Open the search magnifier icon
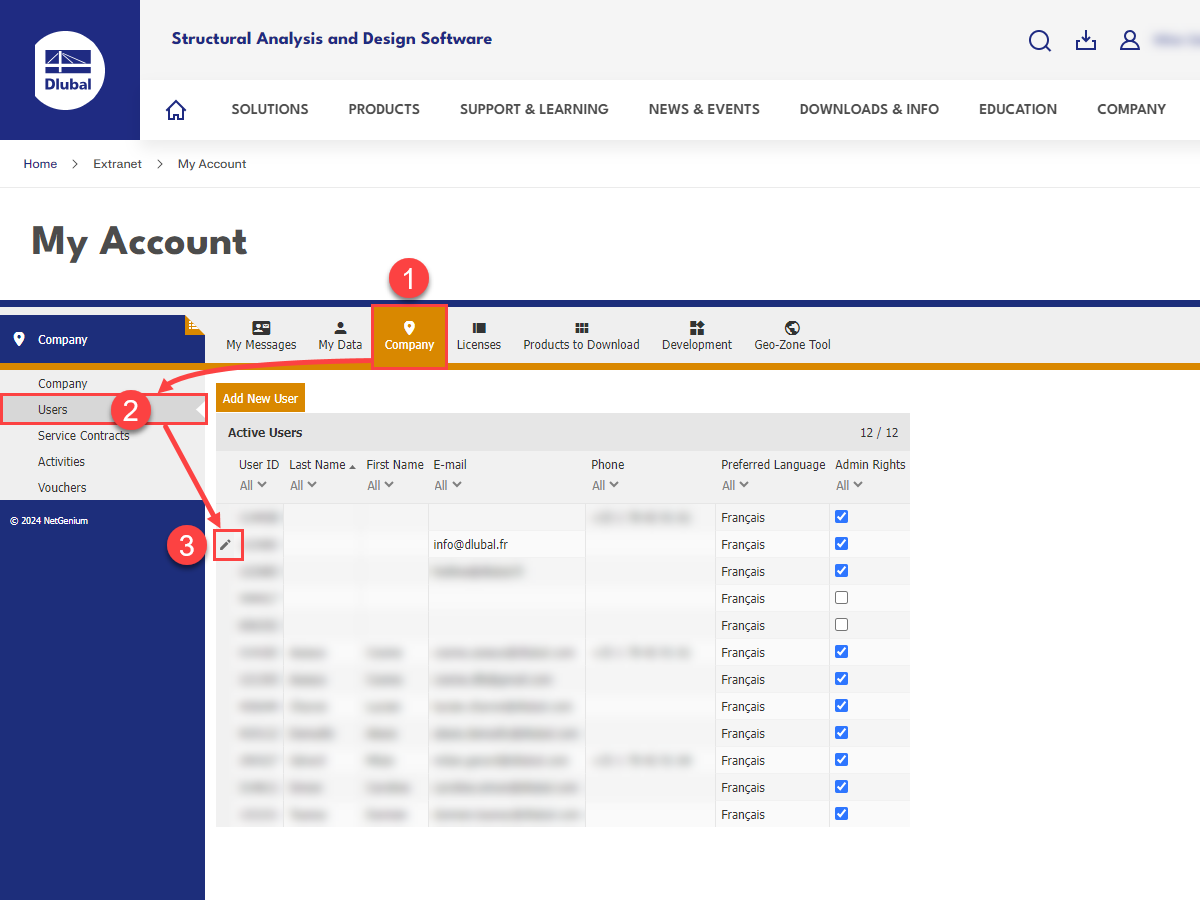The height and width of the screenshot is (900, 1200). pos(1040,41)
